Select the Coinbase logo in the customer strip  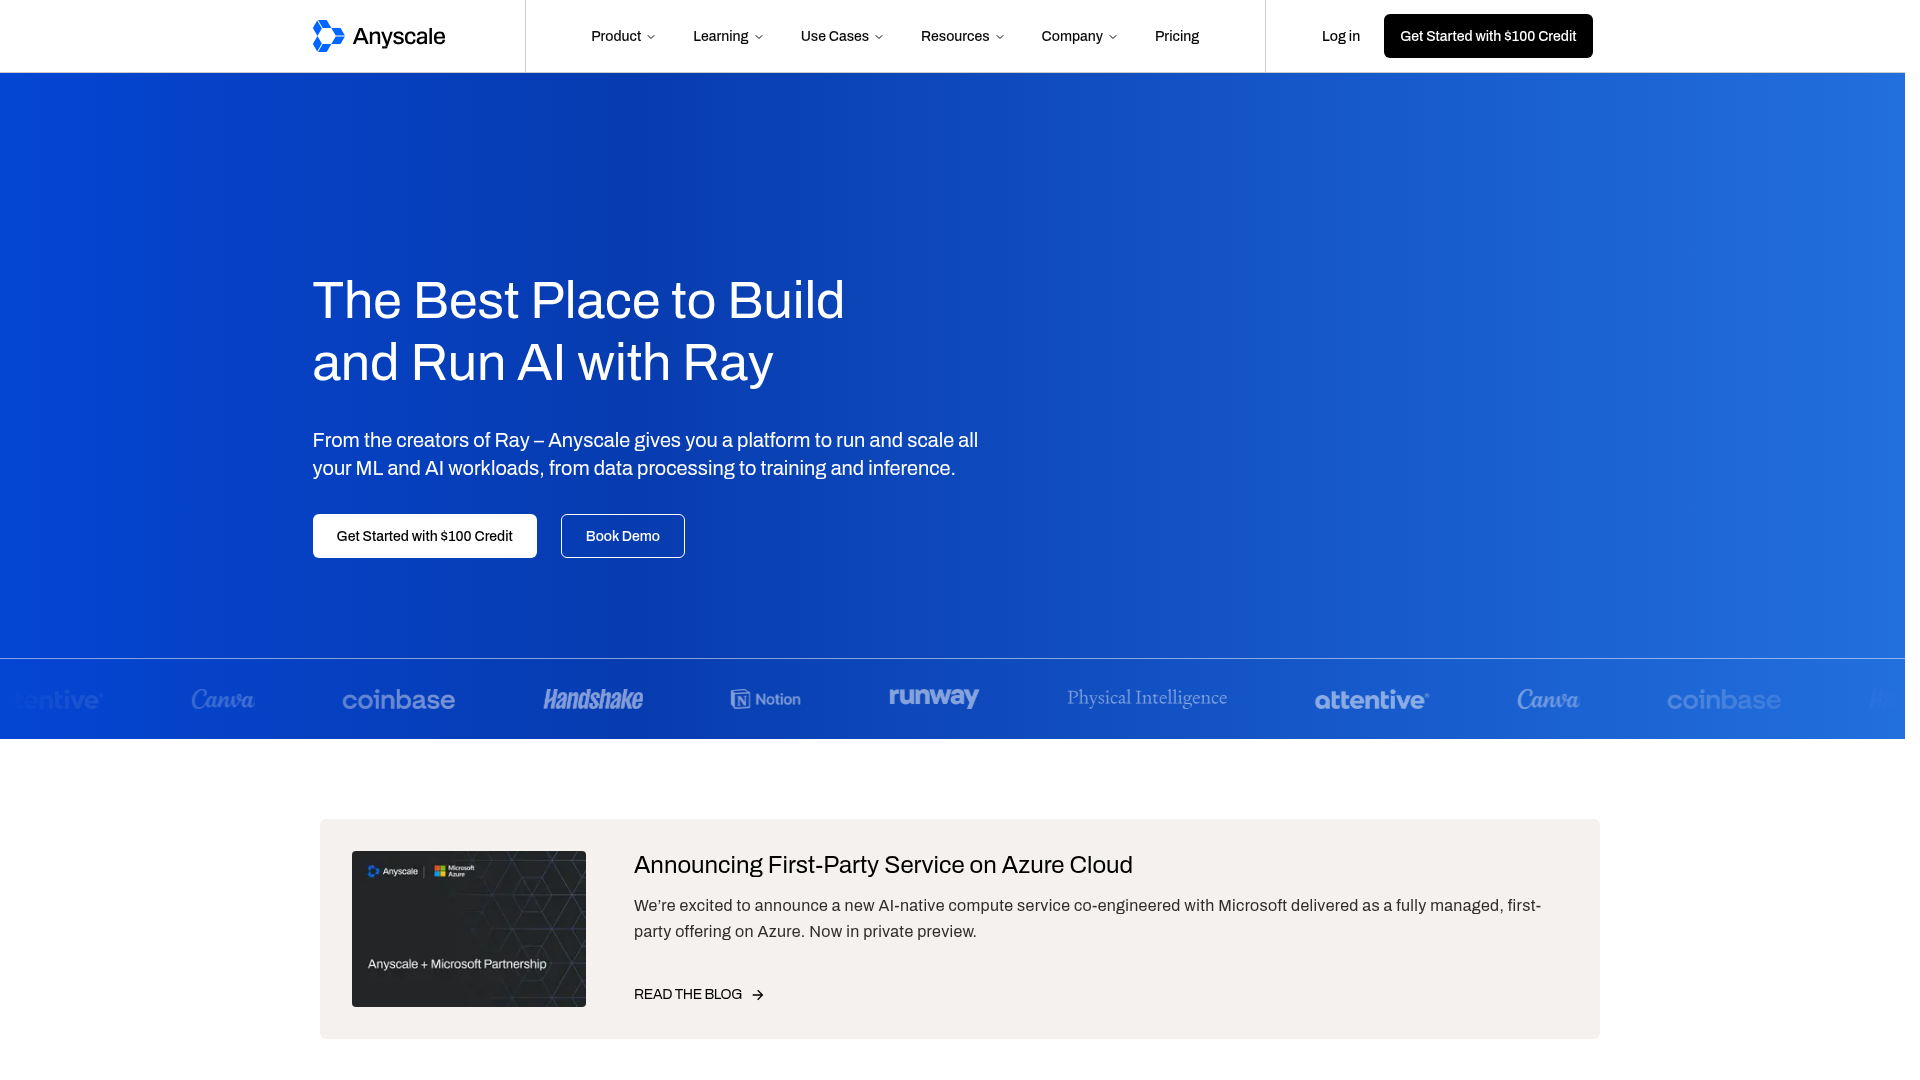tap(398, 699)
